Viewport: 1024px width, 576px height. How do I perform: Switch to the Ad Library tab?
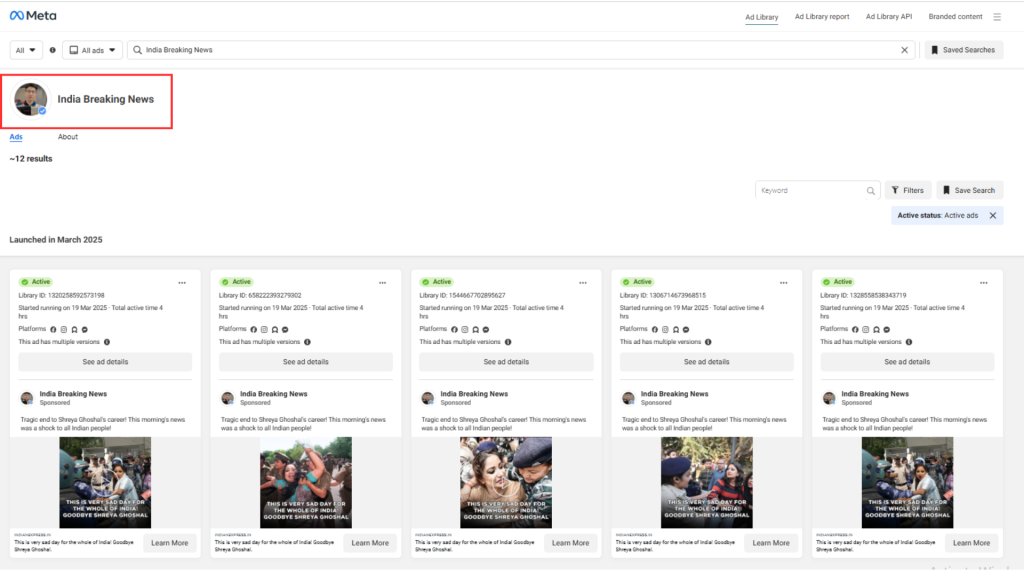pyautogui.click(x=761, y=17)
